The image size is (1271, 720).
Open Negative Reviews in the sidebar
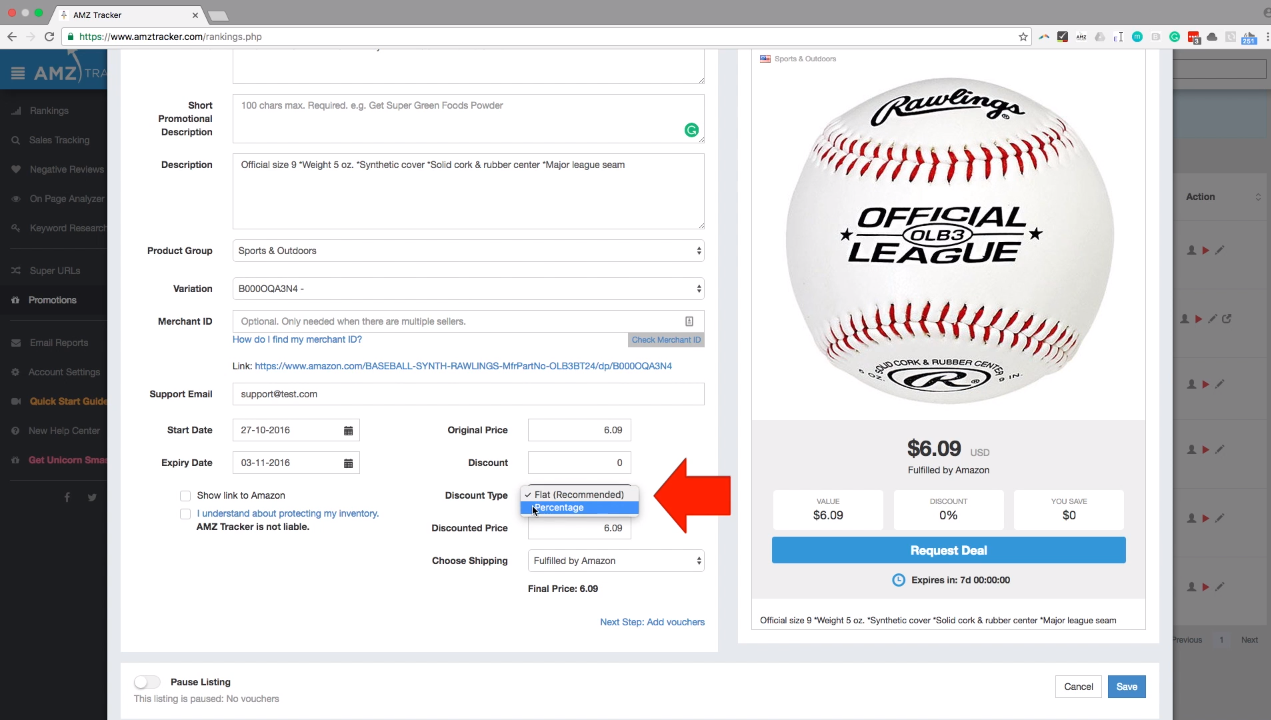pos(66,170)
